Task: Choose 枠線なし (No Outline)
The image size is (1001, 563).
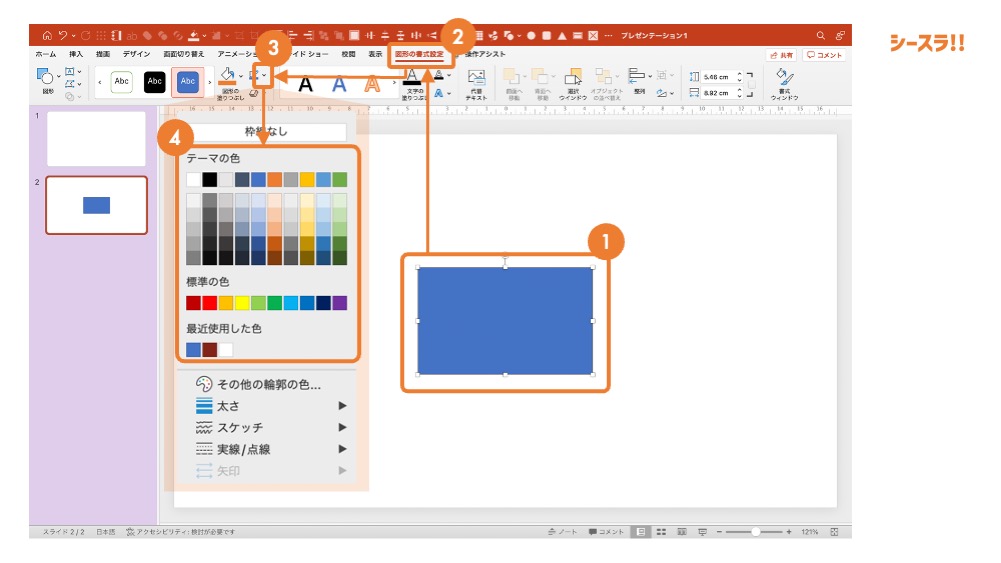Action: [265, 132]
